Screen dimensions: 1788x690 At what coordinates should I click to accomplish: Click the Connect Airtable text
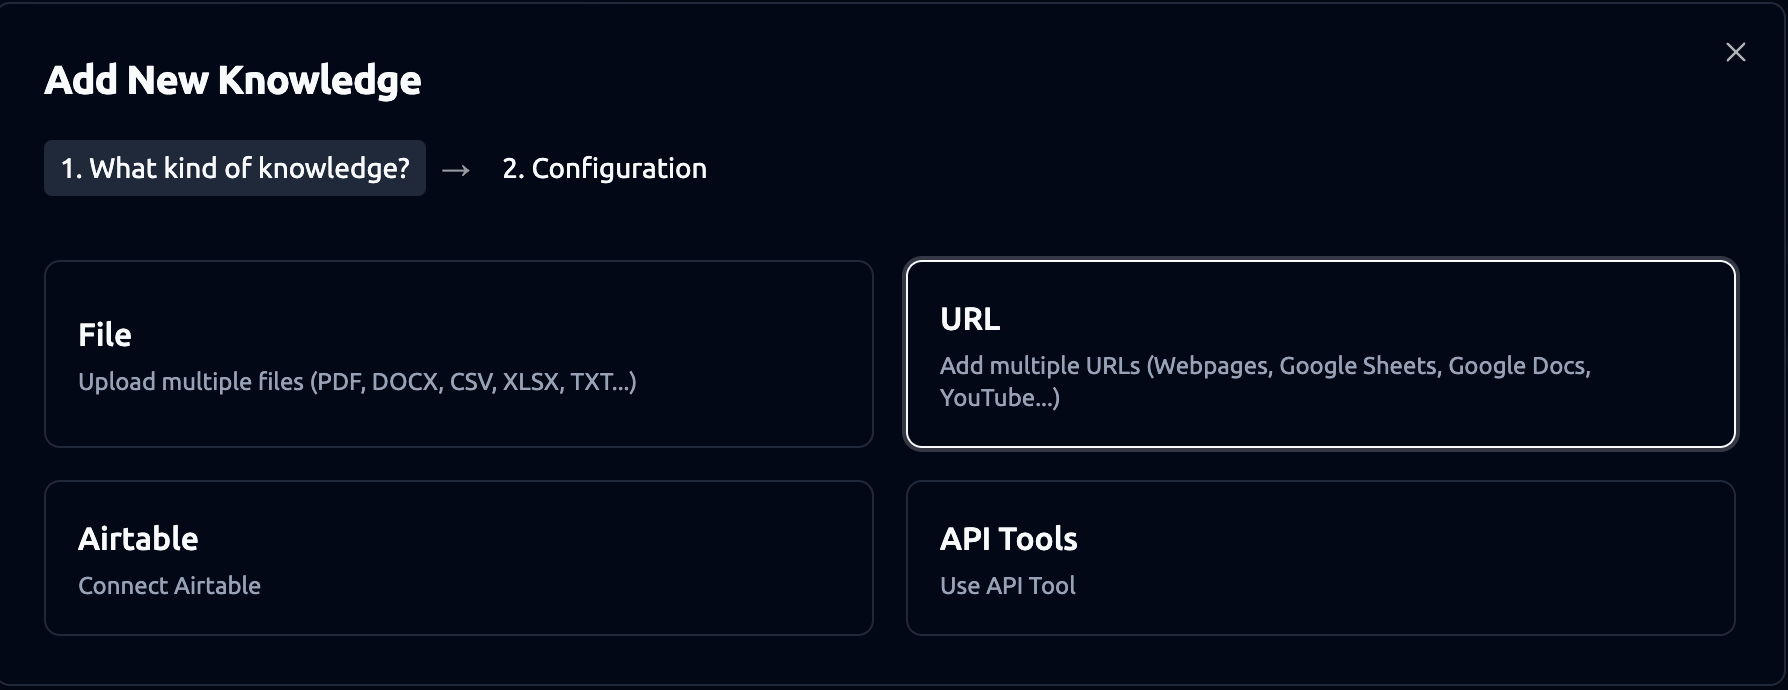click(169, 586)
